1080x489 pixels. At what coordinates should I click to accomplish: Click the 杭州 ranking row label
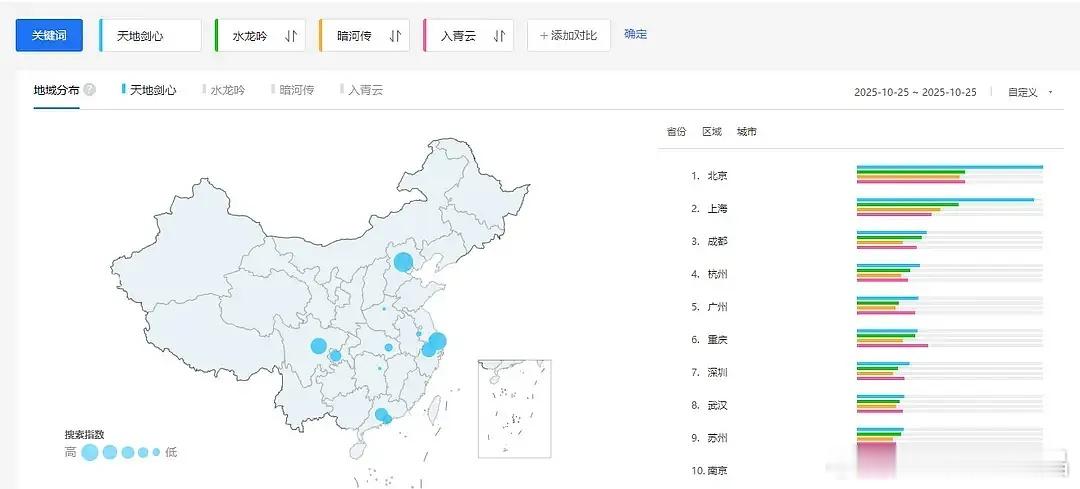click(x=717, y=274)
